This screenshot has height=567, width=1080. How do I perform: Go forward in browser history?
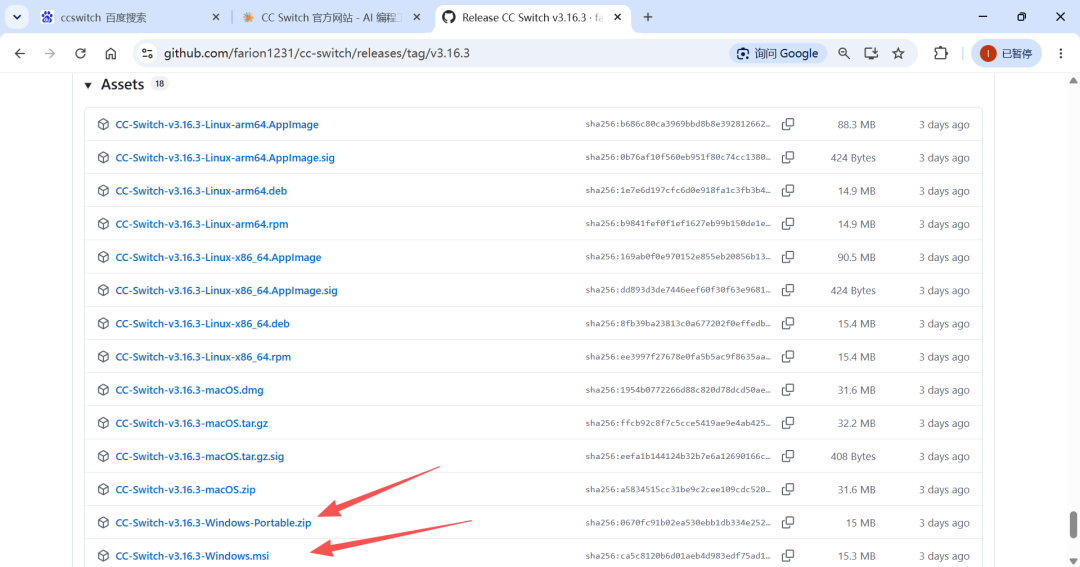pos(50,53)
